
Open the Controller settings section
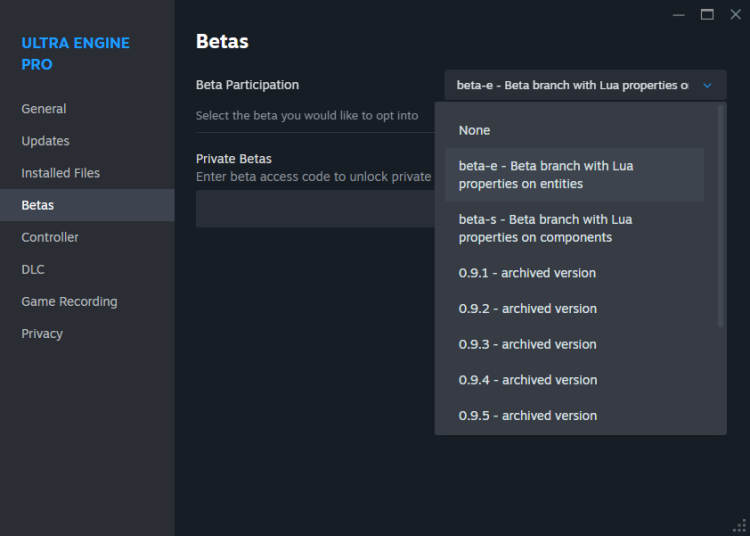click(x=50, y=237)
